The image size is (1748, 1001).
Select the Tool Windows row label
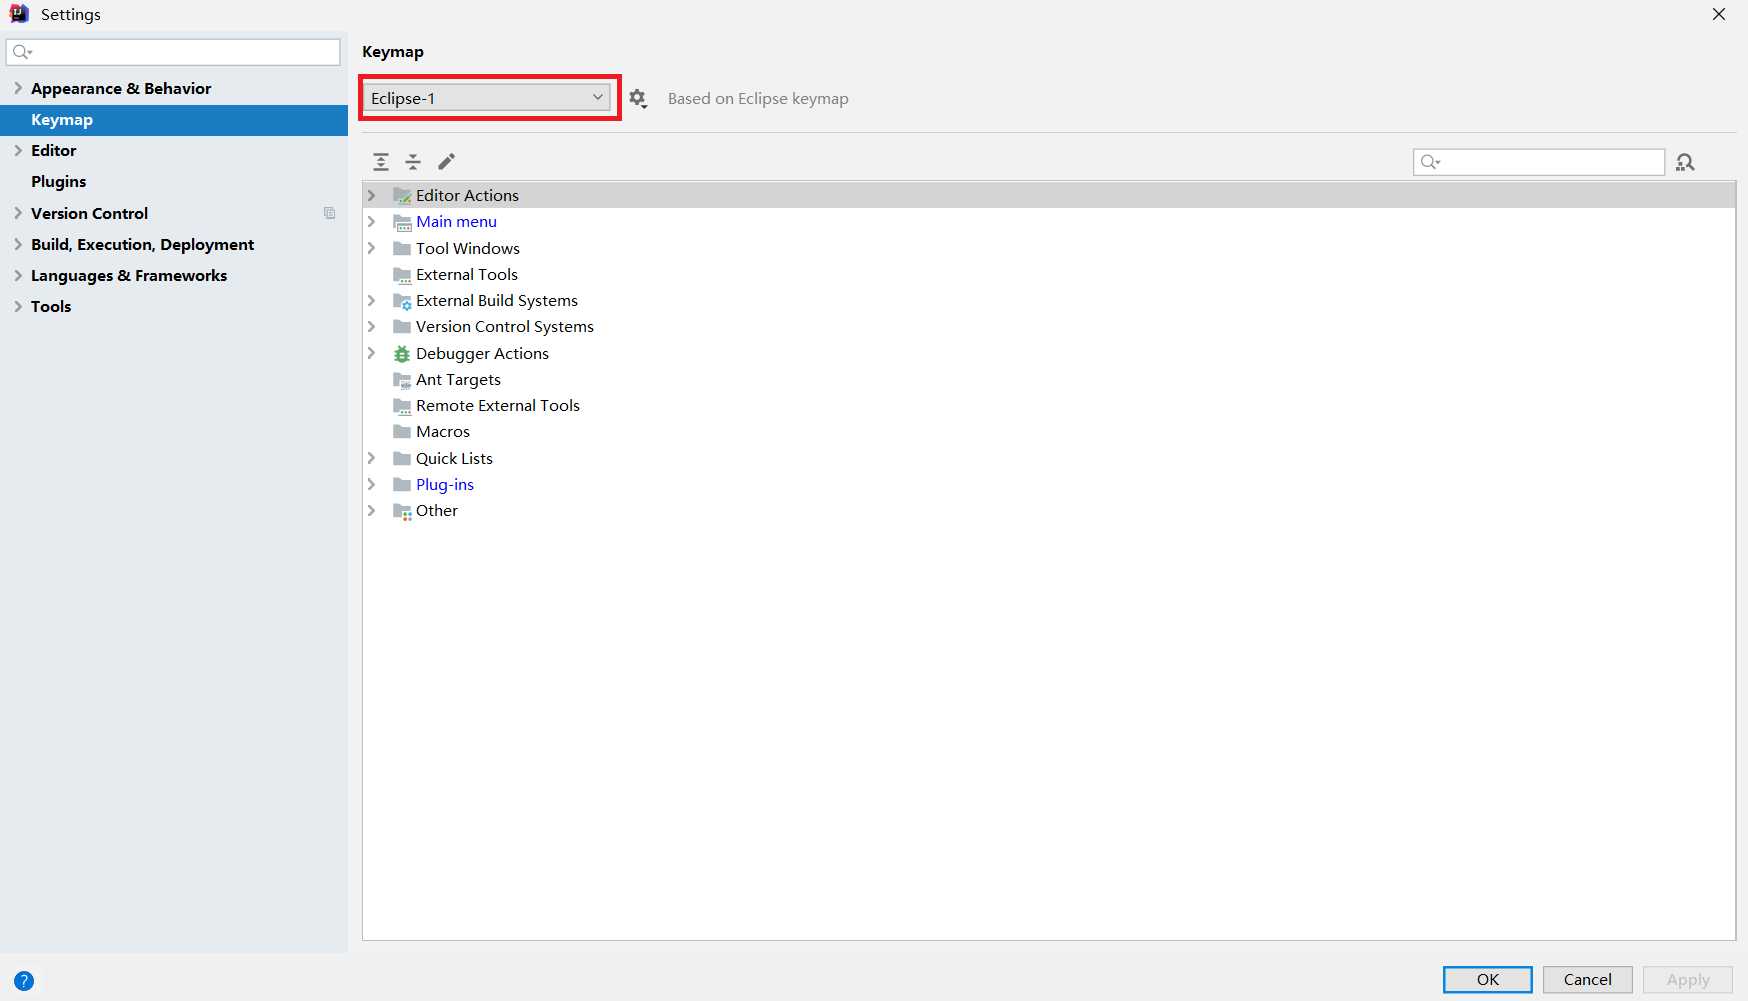point(468,248)
